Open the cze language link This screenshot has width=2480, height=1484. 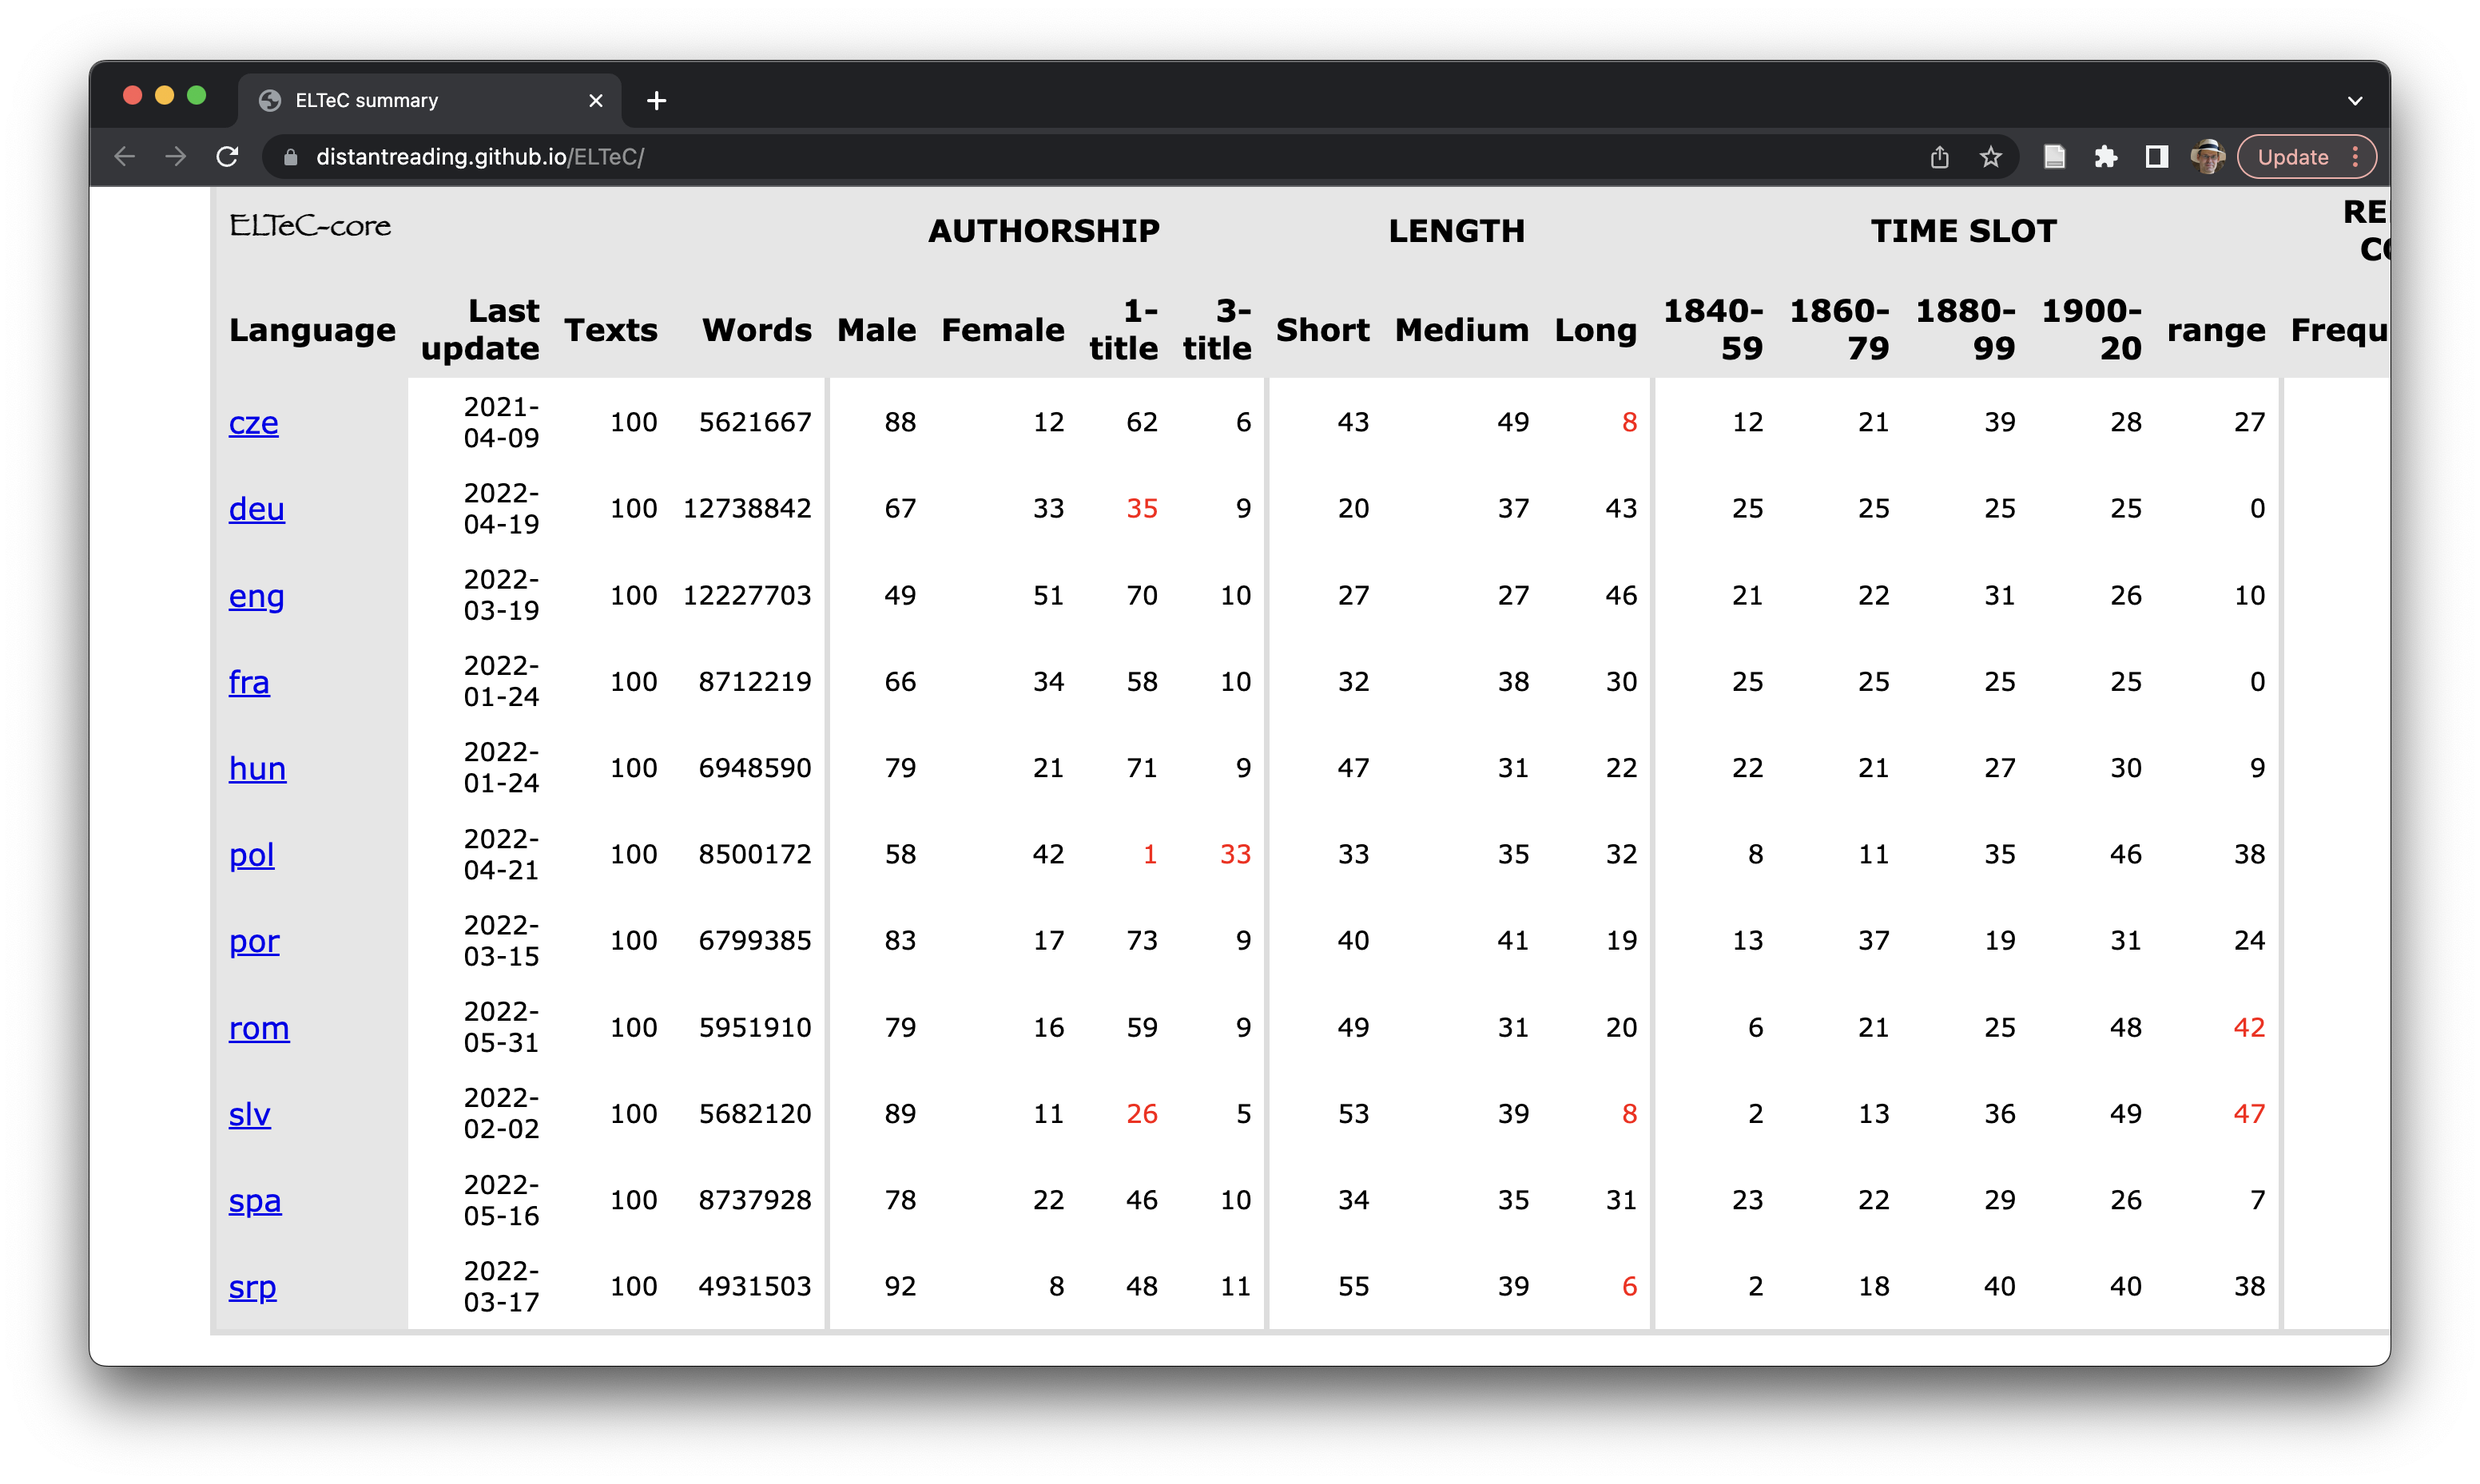253,423
